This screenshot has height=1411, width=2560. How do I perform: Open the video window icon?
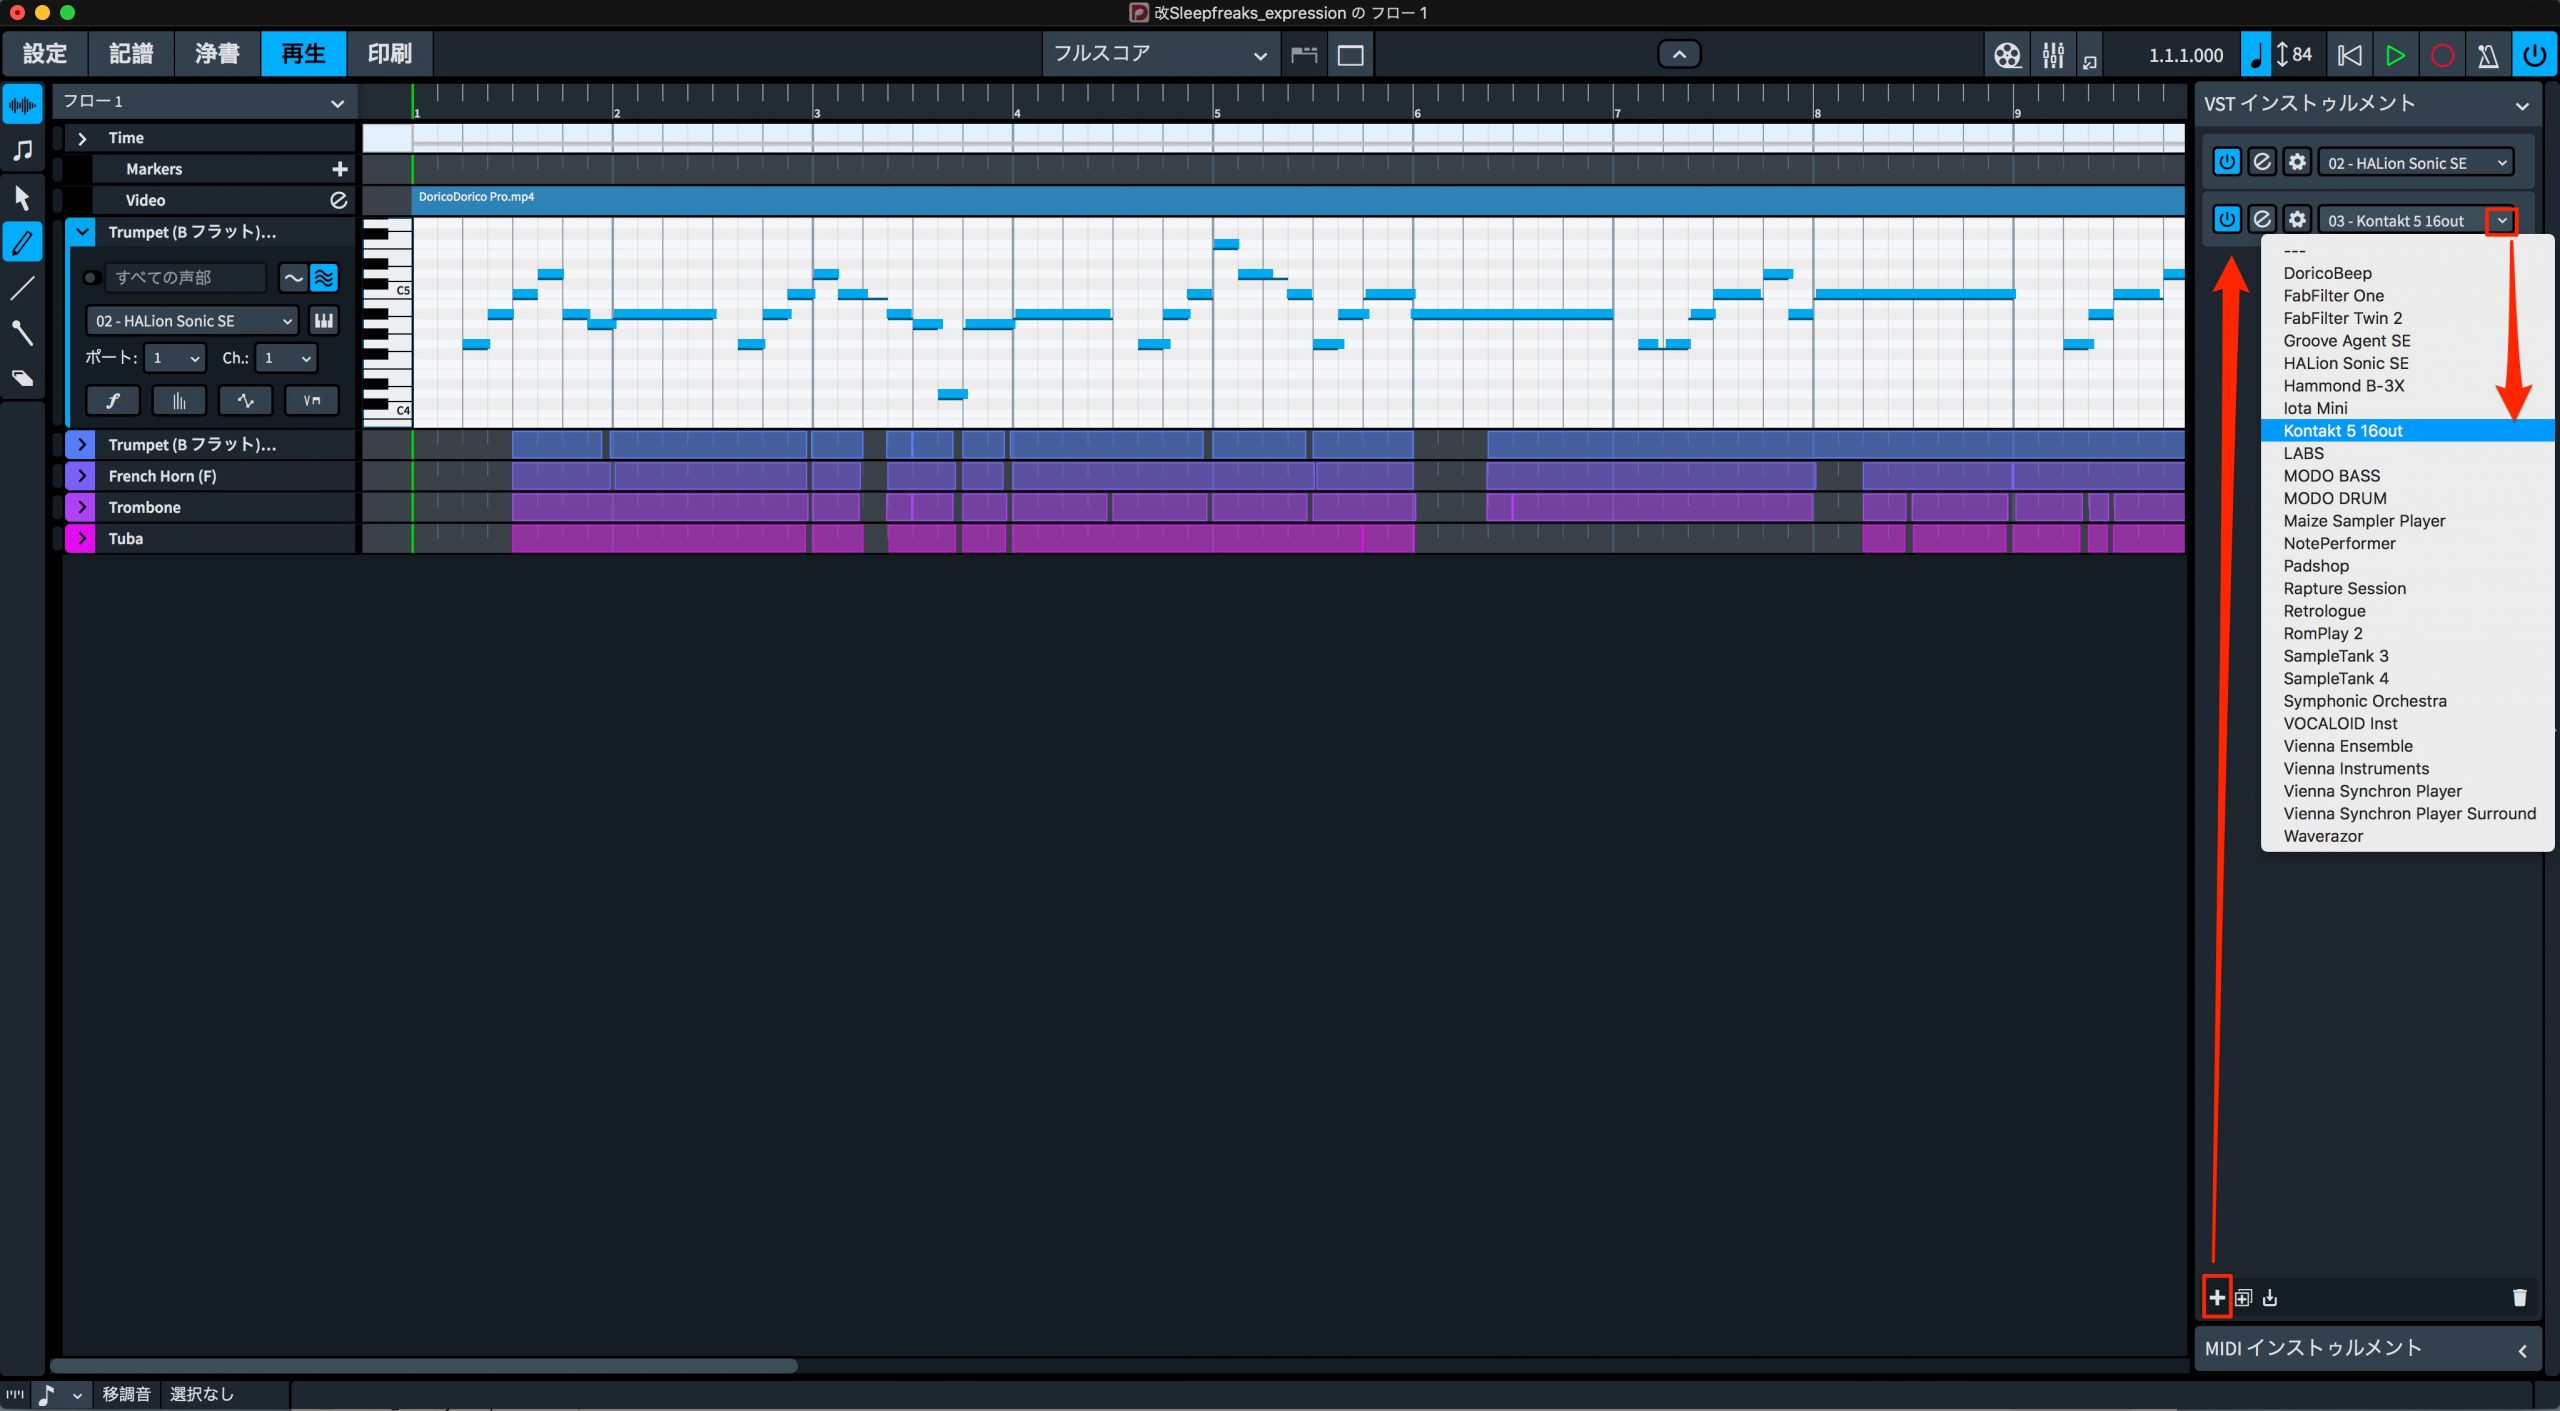pyautogui.click(x=2006, y=55)
